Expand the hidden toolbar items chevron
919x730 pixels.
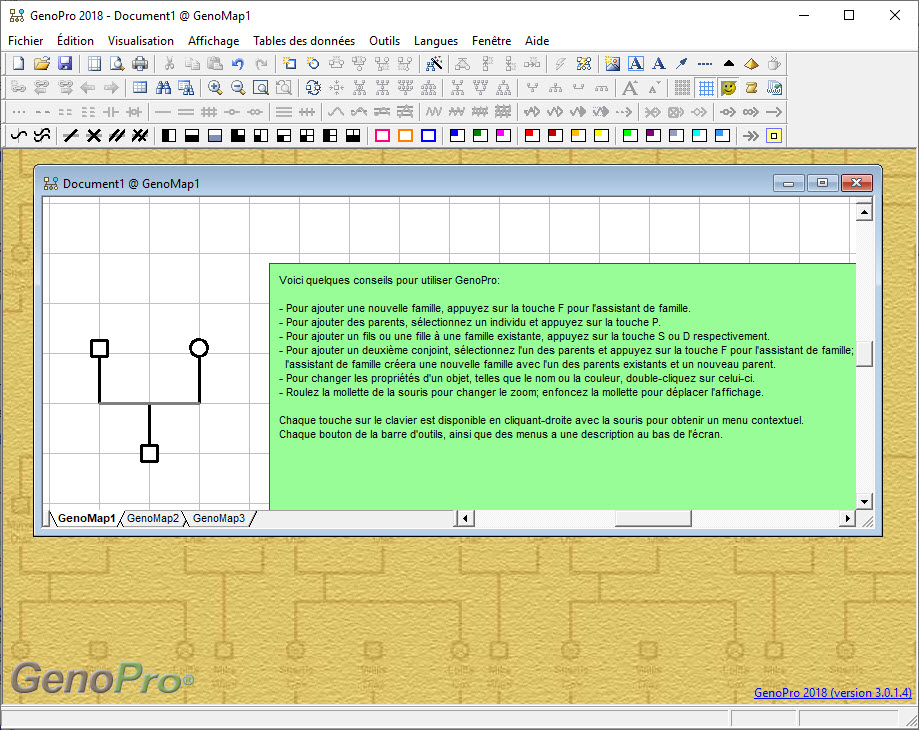coord(752,136)
